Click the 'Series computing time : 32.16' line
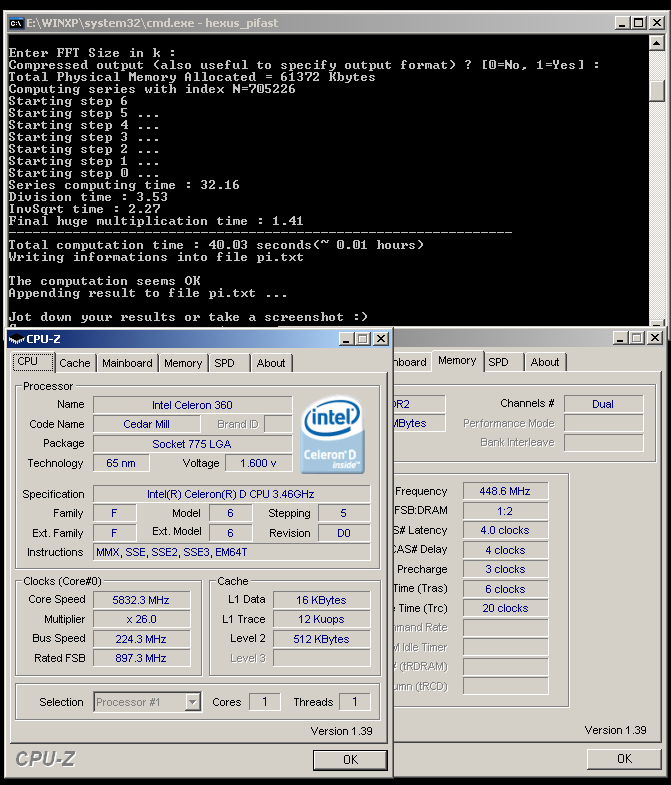The height and width of the screenshot is (785, 671). pos(124,185)
